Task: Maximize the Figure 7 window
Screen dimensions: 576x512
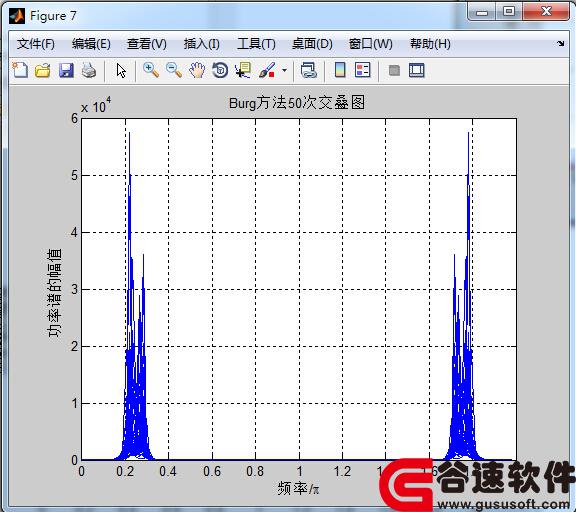Action: click(508, 12)
